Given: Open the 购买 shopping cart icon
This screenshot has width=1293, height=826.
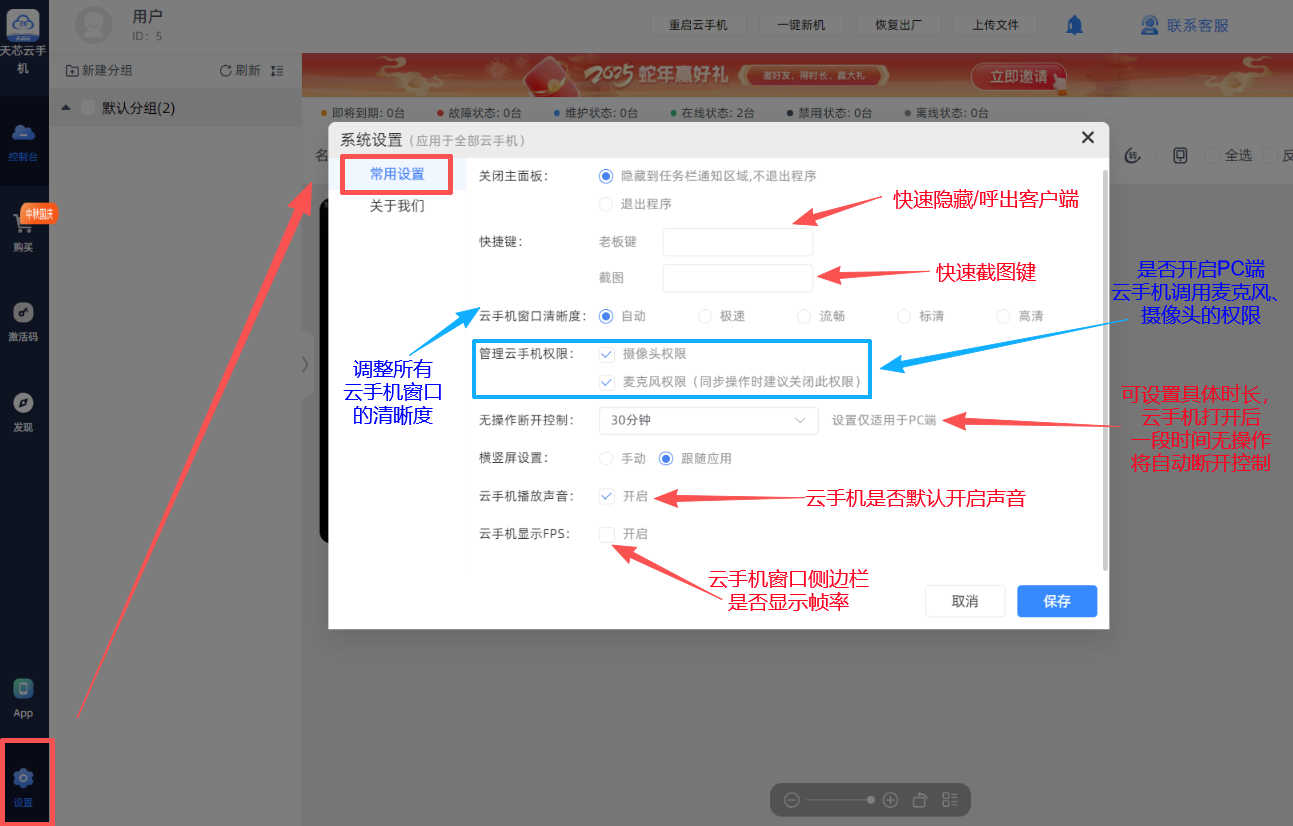Looking at the screenshot, I should (x=23, y=225).
